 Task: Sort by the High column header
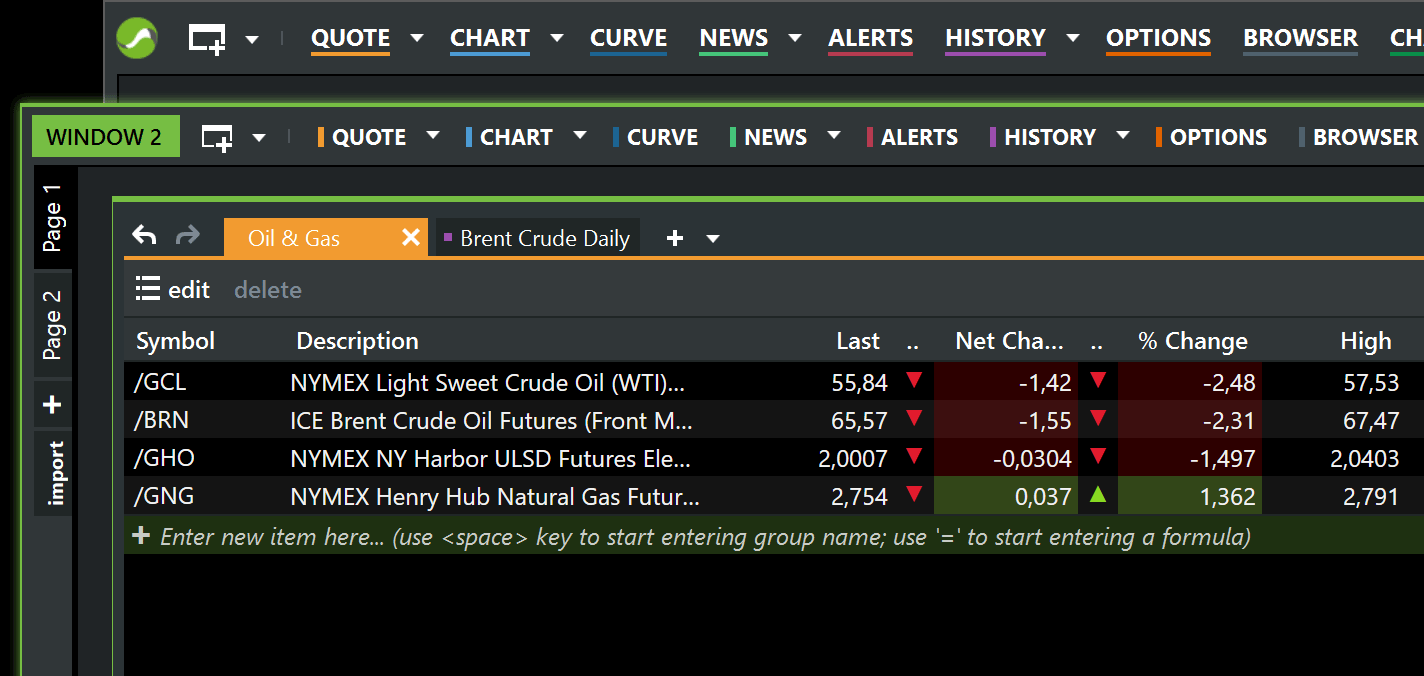coord(1366,341)
